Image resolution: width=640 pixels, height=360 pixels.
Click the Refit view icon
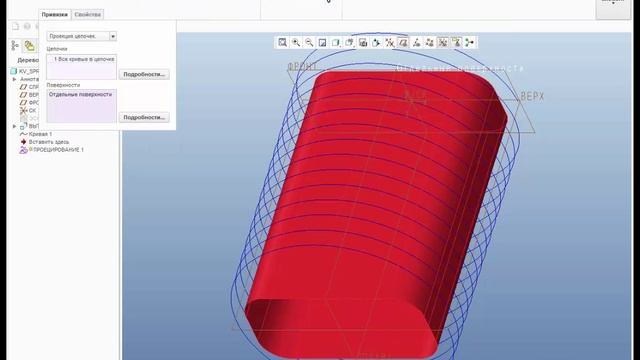click(x=282, y=42)
